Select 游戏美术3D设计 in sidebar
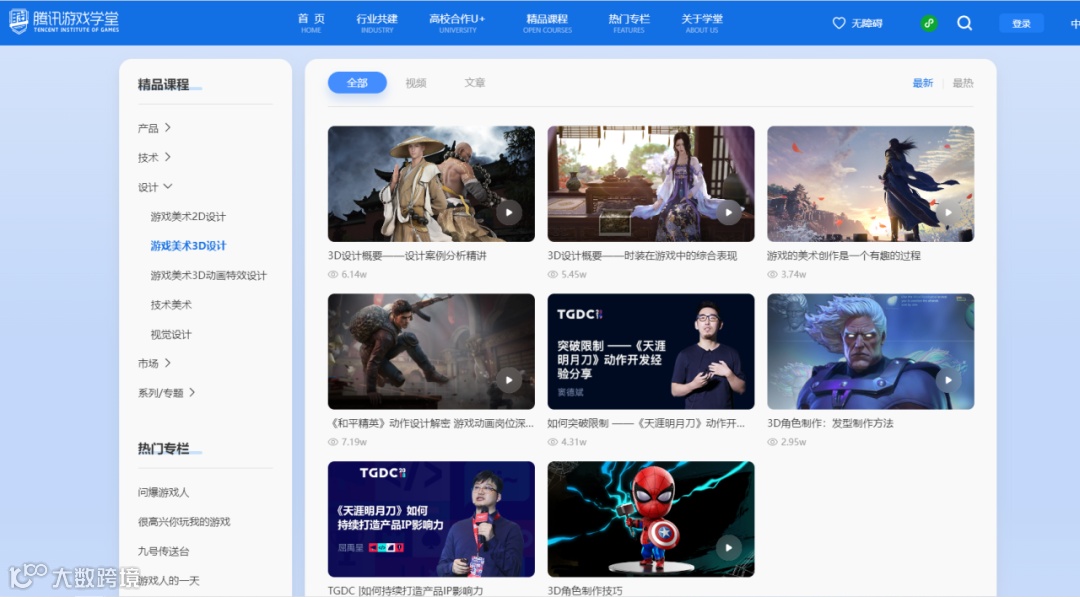This screenshot has width=1080, height=597. pyautogui.click(x=188, y=246)
